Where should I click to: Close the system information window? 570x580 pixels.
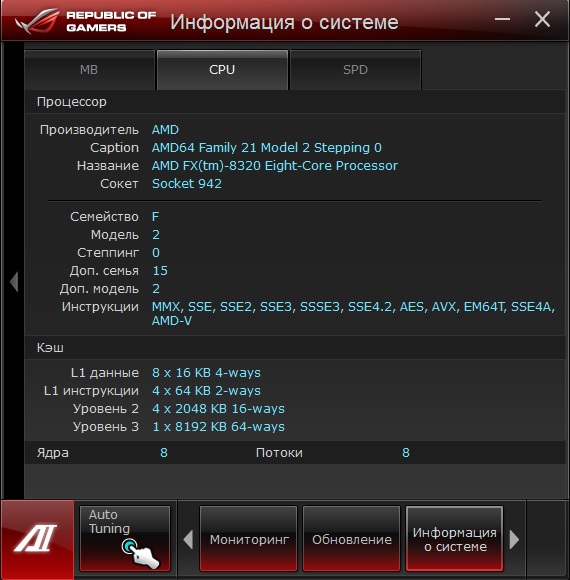[542, 19]
